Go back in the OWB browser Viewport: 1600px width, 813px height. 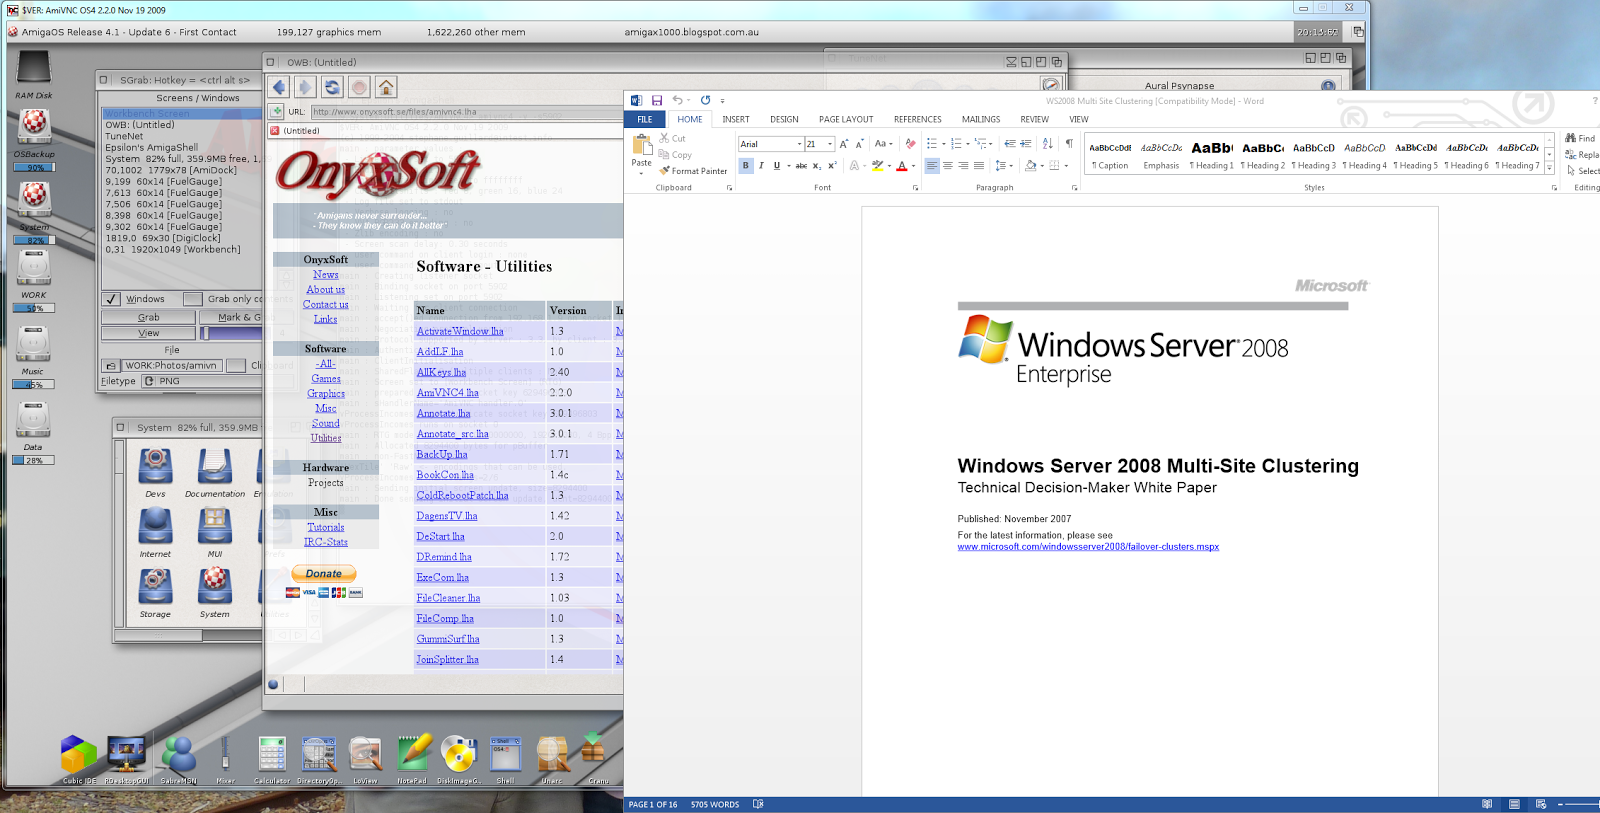pyautogui.click(x=279, y=87)
